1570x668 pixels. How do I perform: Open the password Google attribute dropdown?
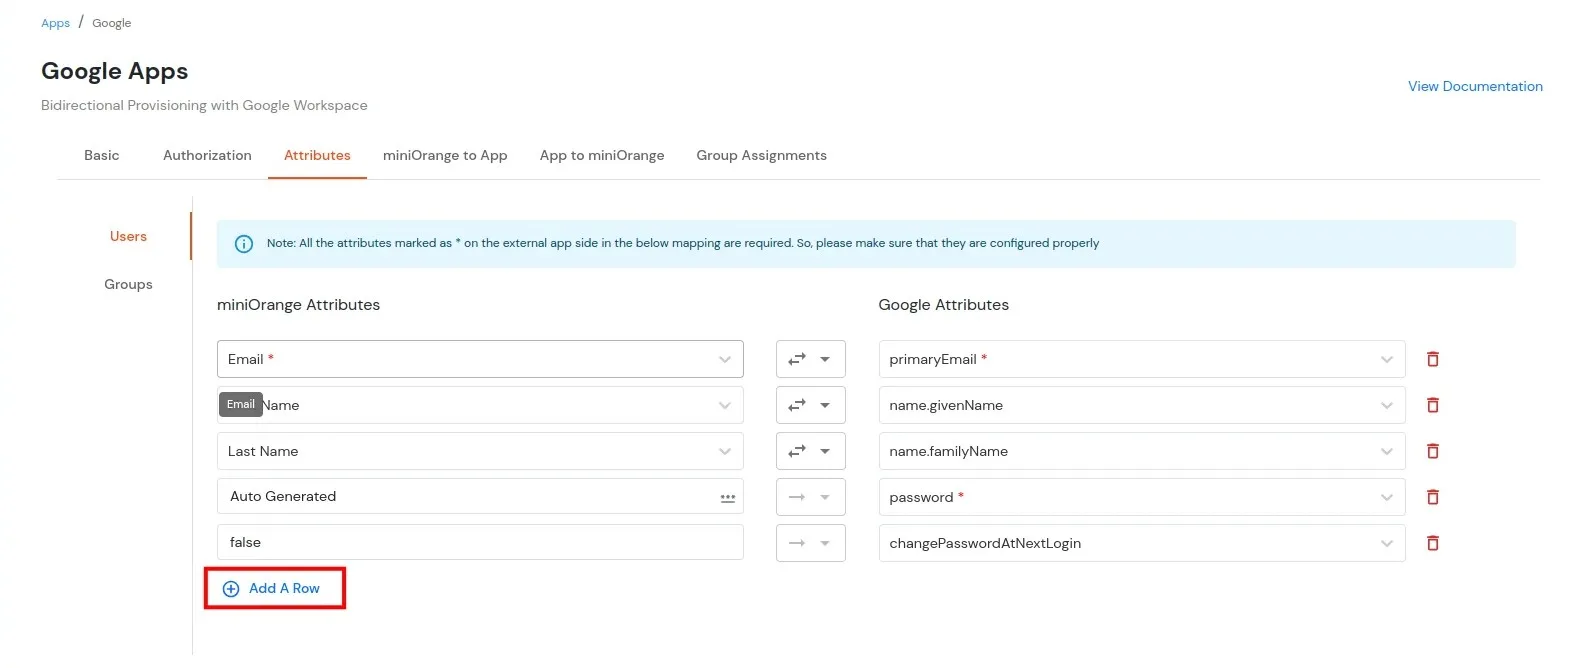pyautogui.click(x=1142, y=497)
